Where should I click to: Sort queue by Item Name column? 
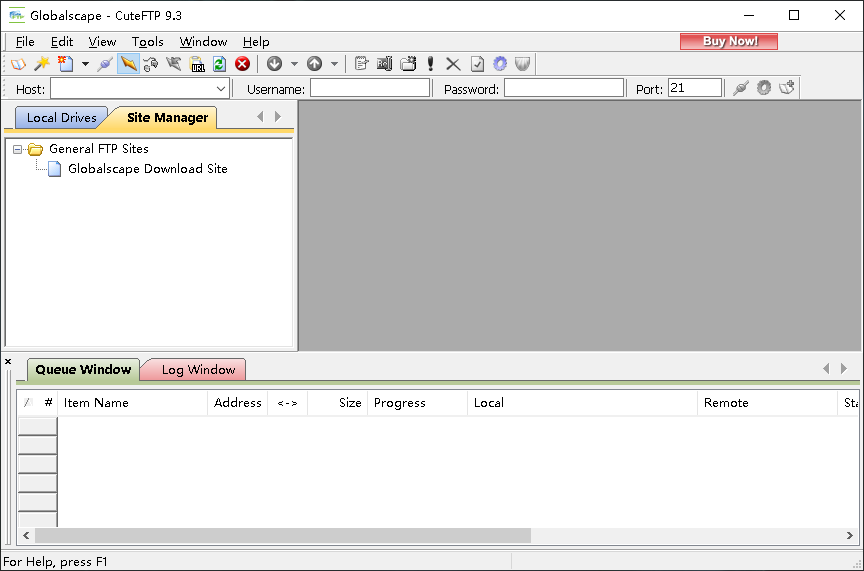coord(133,403)
